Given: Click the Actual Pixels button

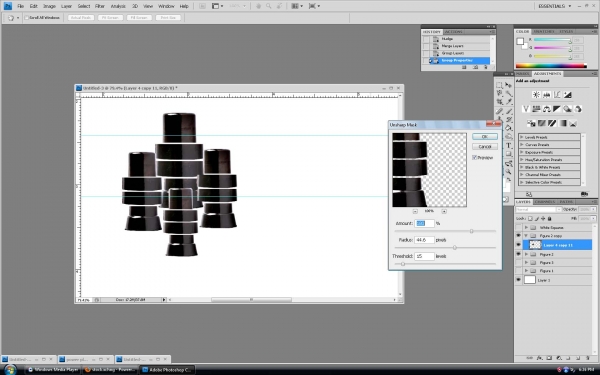Looking at the screenshot, I should pyautogui.click(x=81, y=18).
